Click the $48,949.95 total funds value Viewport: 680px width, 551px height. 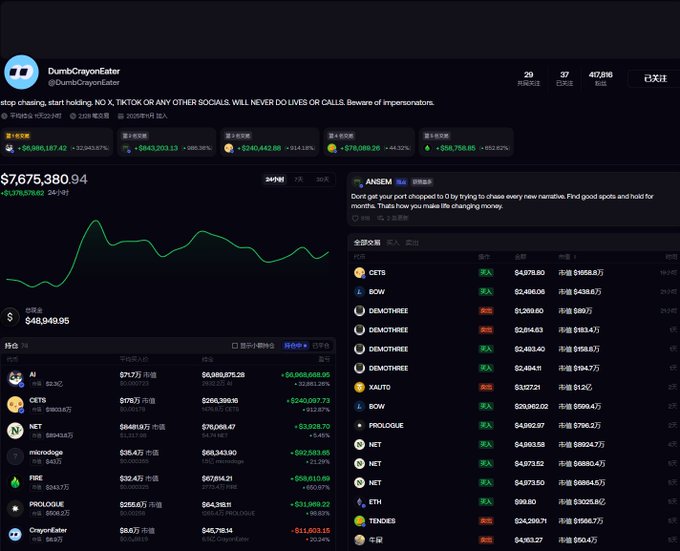pos(47,321)
